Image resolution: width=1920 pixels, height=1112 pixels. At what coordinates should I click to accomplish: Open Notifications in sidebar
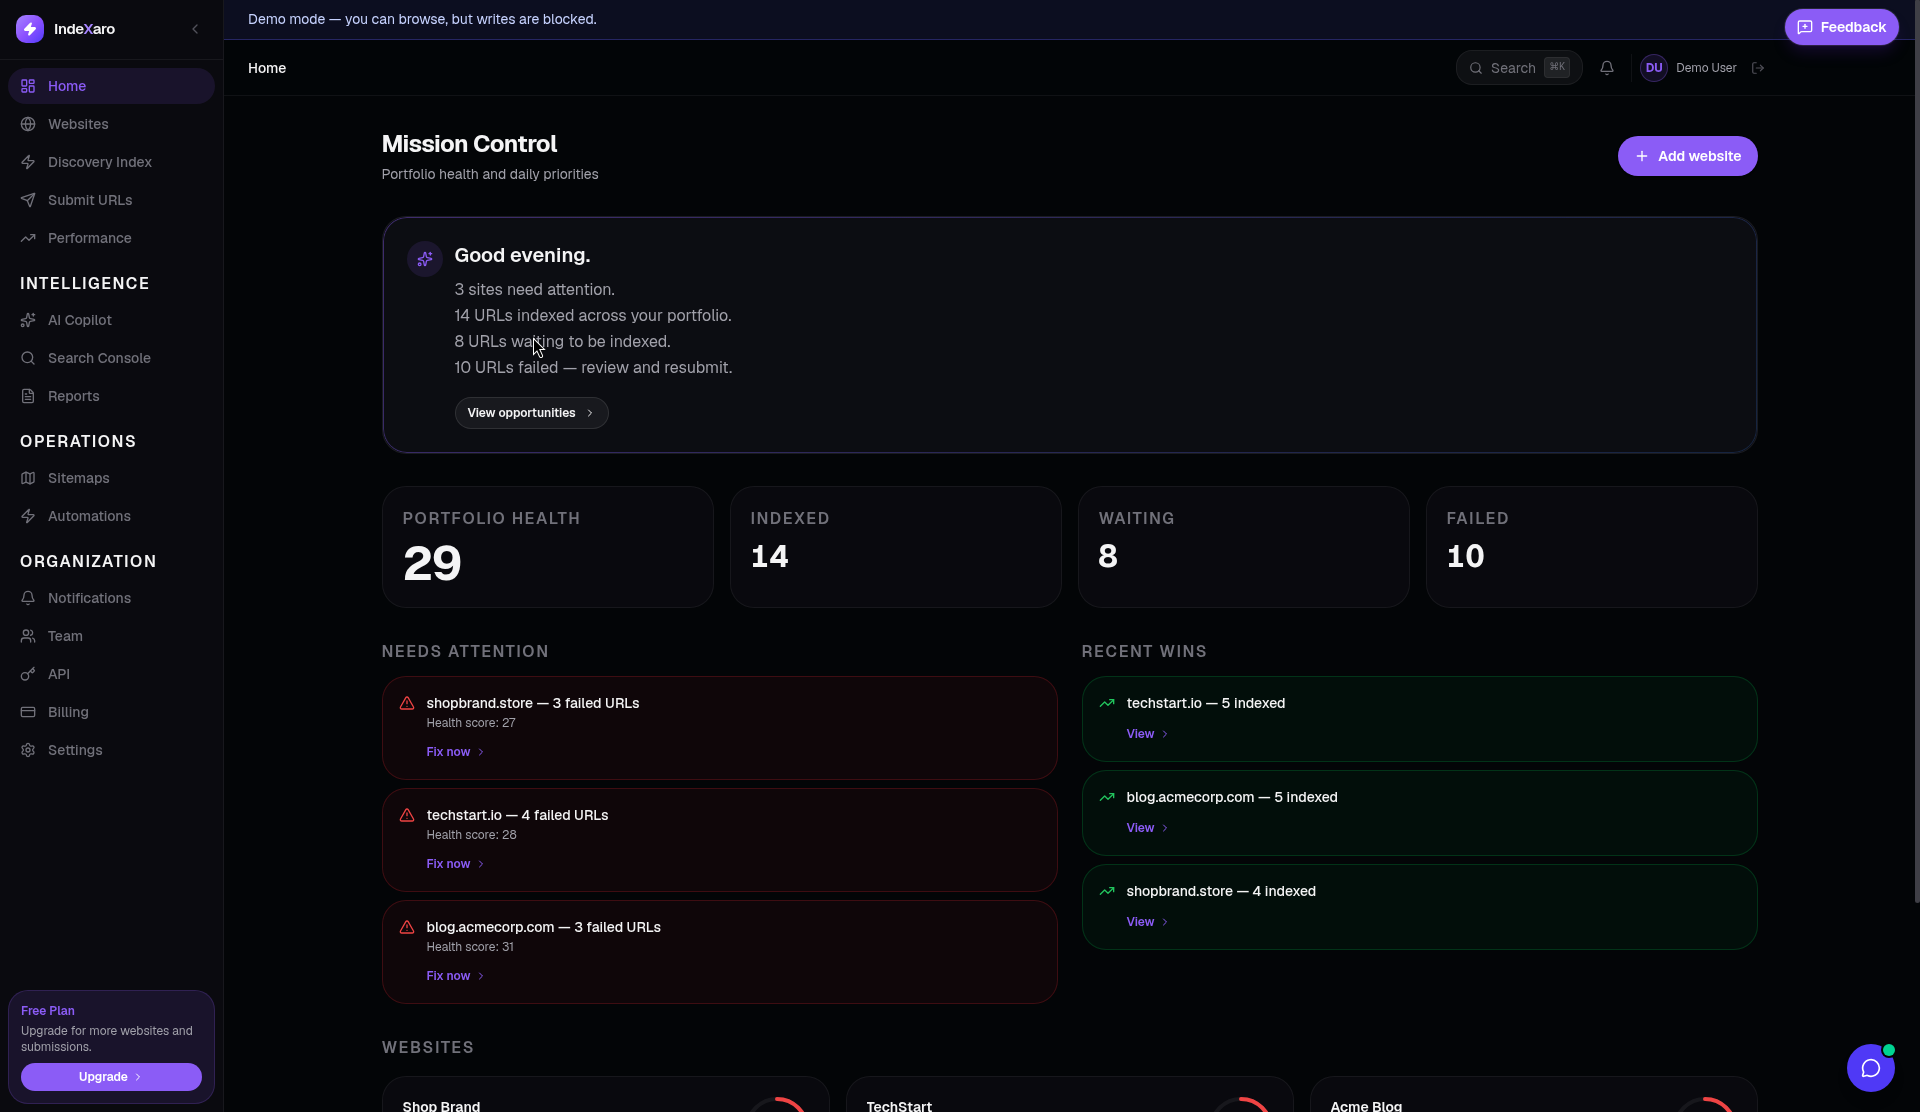pos(111,598)
